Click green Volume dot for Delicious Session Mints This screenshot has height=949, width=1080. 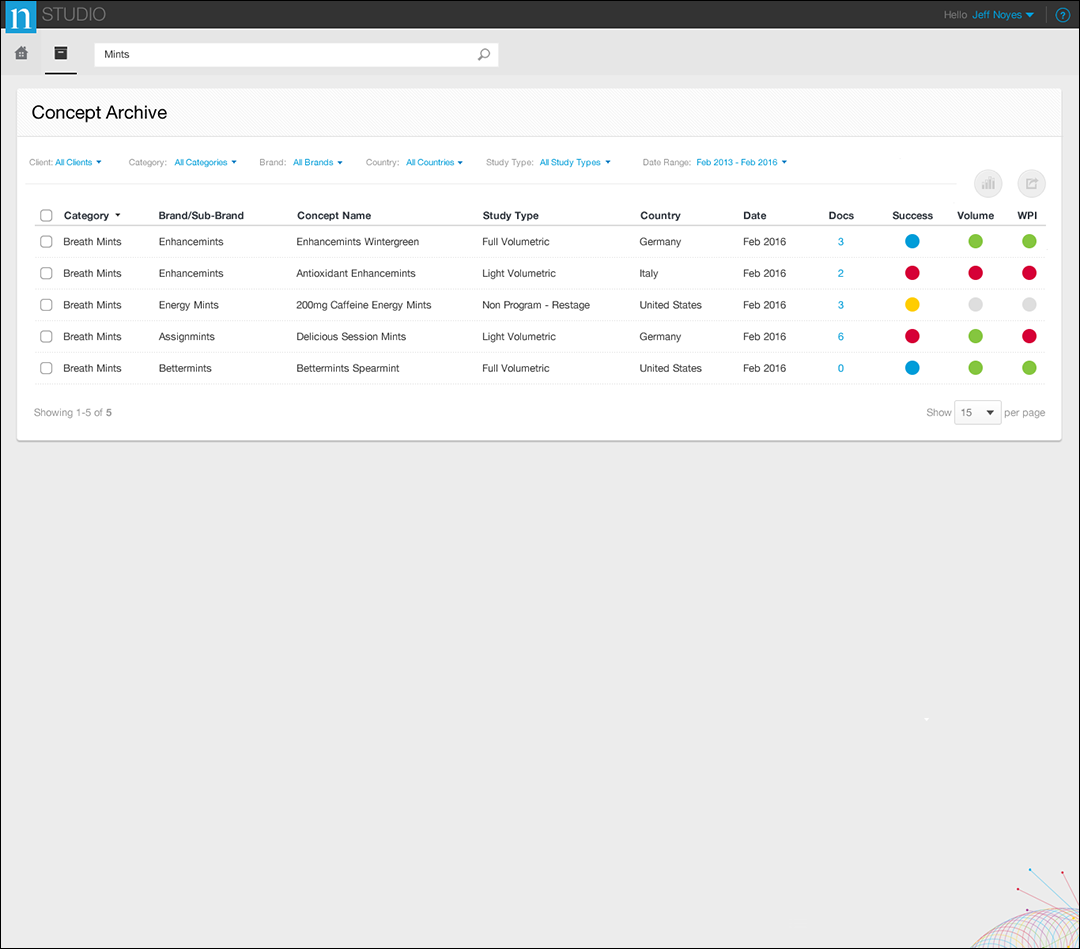tap(975, 336)
